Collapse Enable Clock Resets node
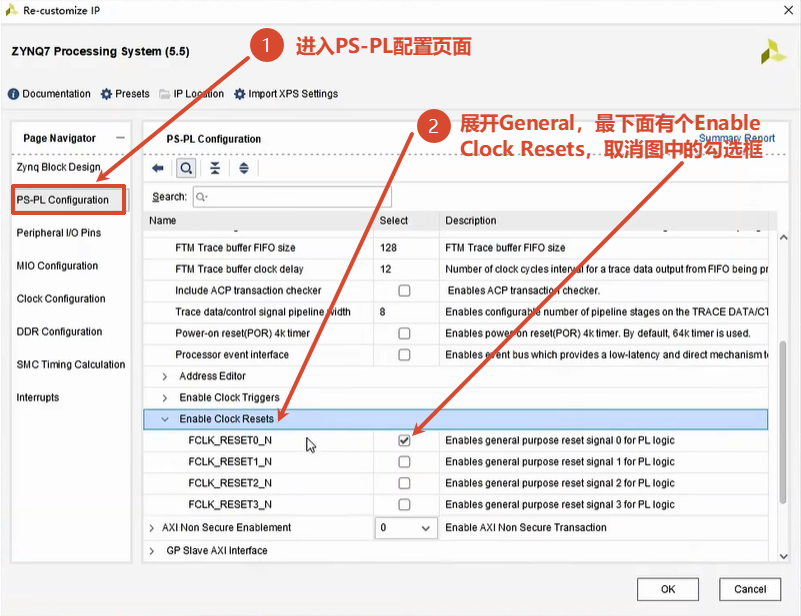Image resolution: width=801 pixels, height=616 pixels. [164, 419]
